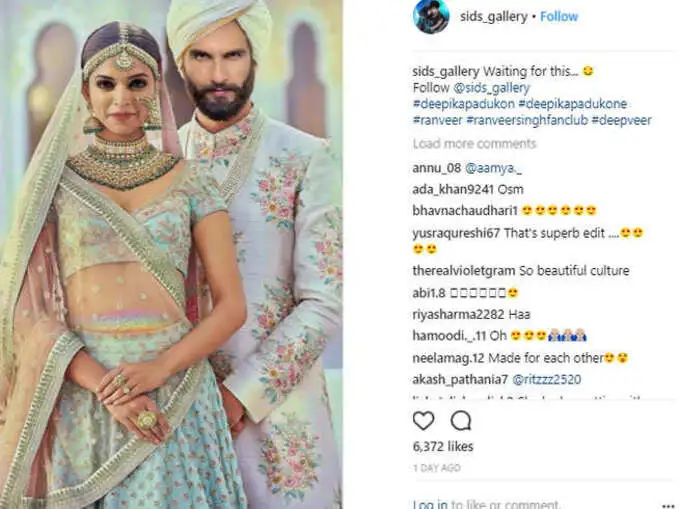This screenshot has height=509, width=680.
Task: Follow the sids_gallery account
Action: click(559, 16)
